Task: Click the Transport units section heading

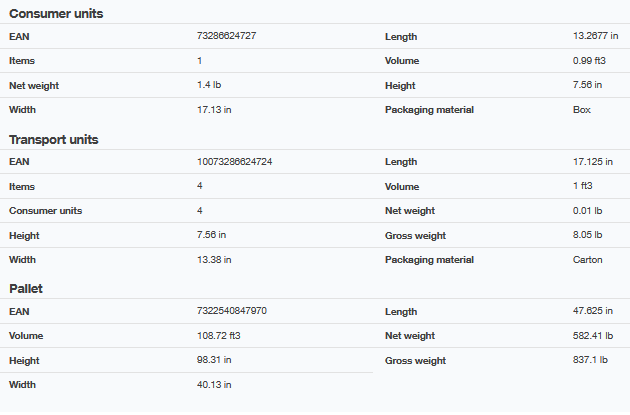Action: pyautogui.click(x=54, y=140)
